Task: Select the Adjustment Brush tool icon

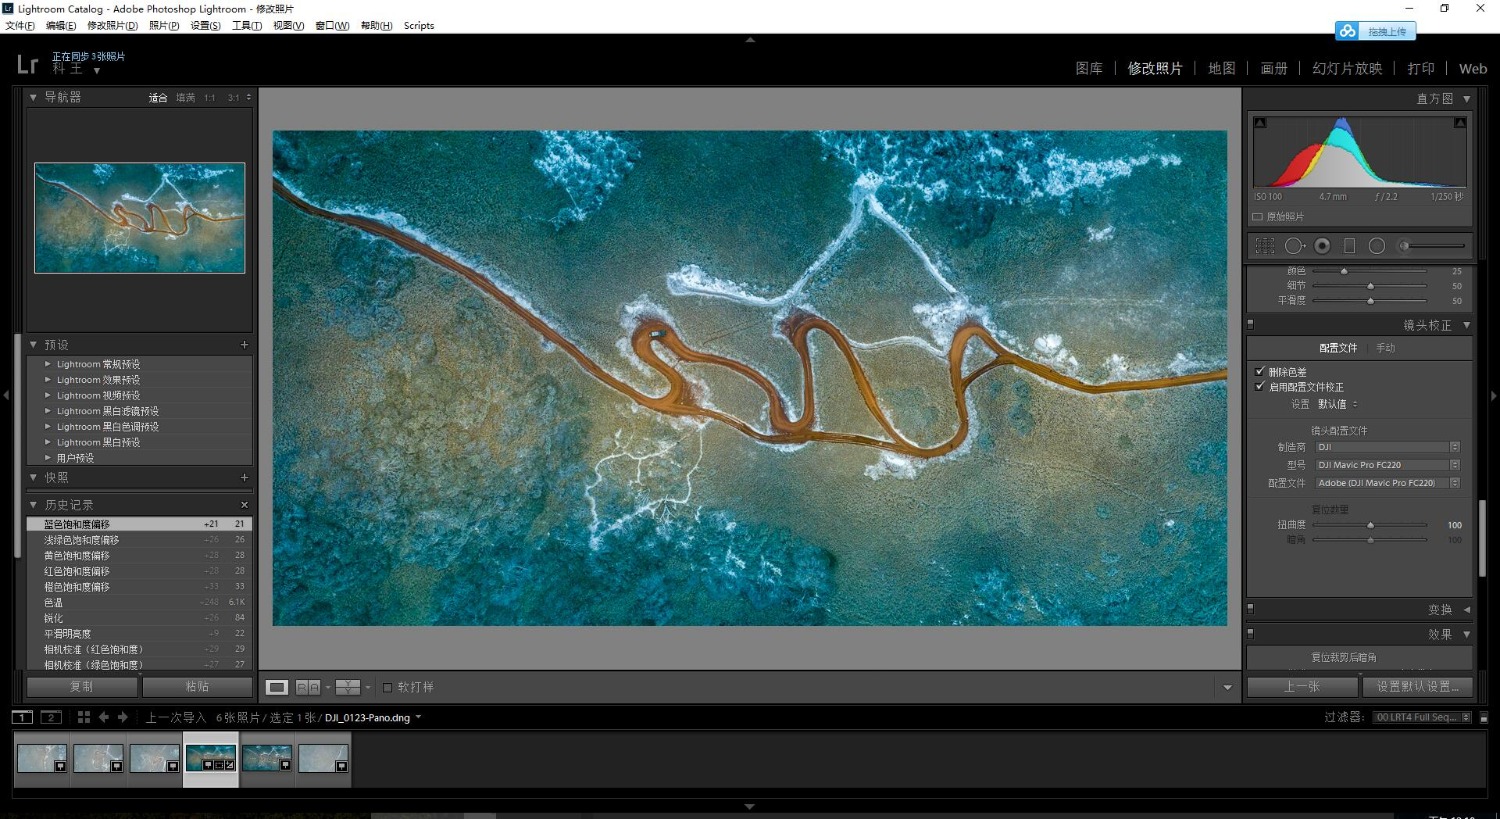Action: click(x=1433, y=246)
